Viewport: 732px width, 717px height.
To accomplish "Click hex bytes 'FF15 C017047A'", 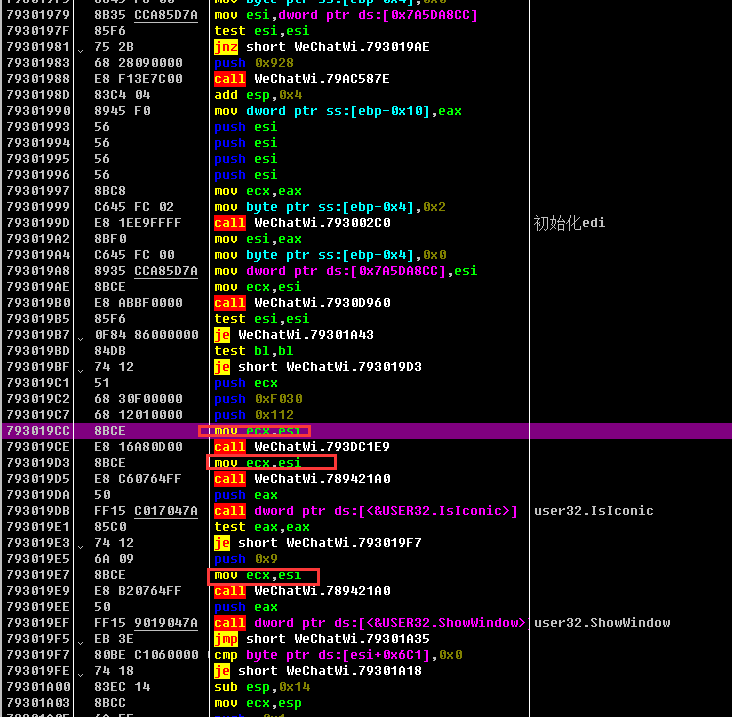I will (x=146, y=511).
